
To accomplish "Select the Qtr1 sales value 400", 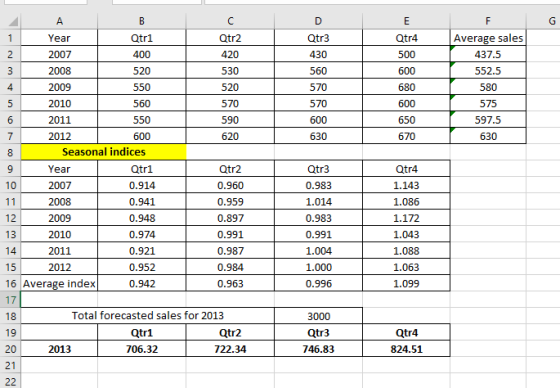I will [142, 54].
